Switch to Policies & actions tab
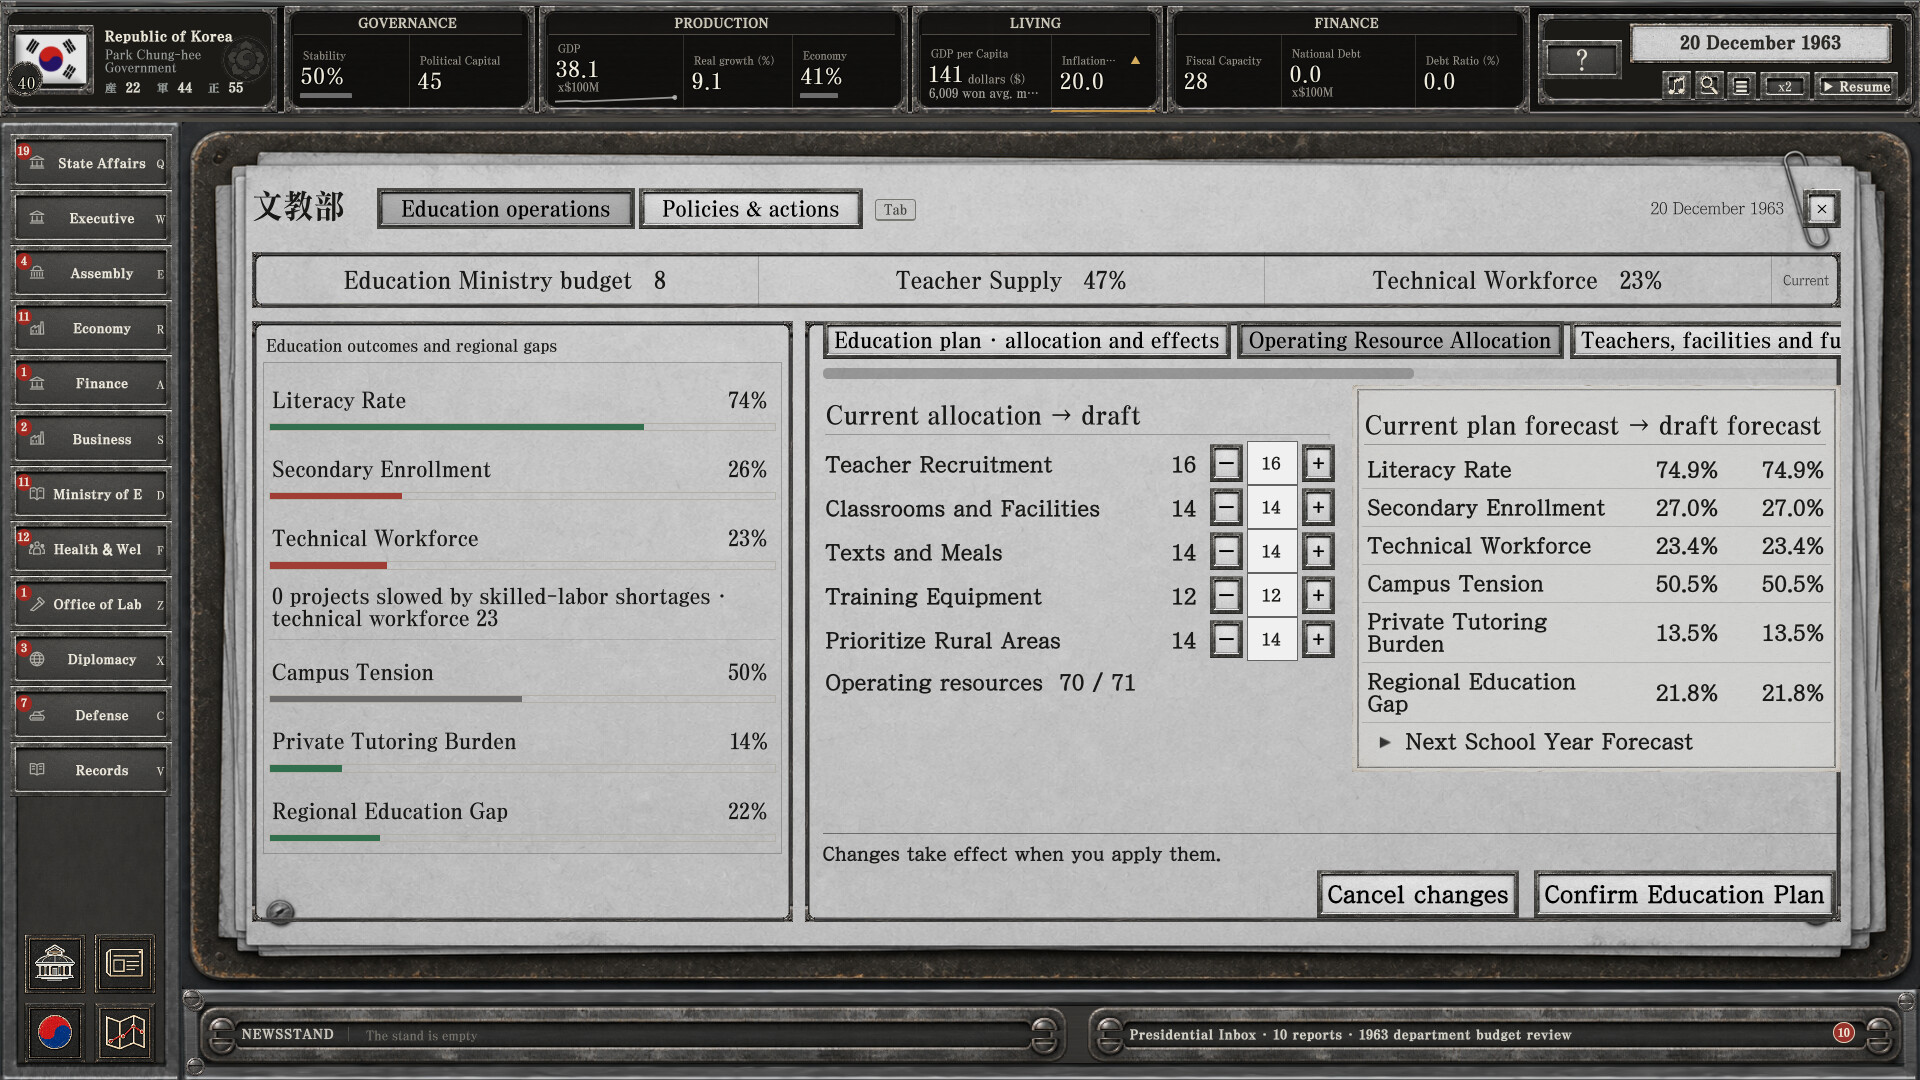 750,209
